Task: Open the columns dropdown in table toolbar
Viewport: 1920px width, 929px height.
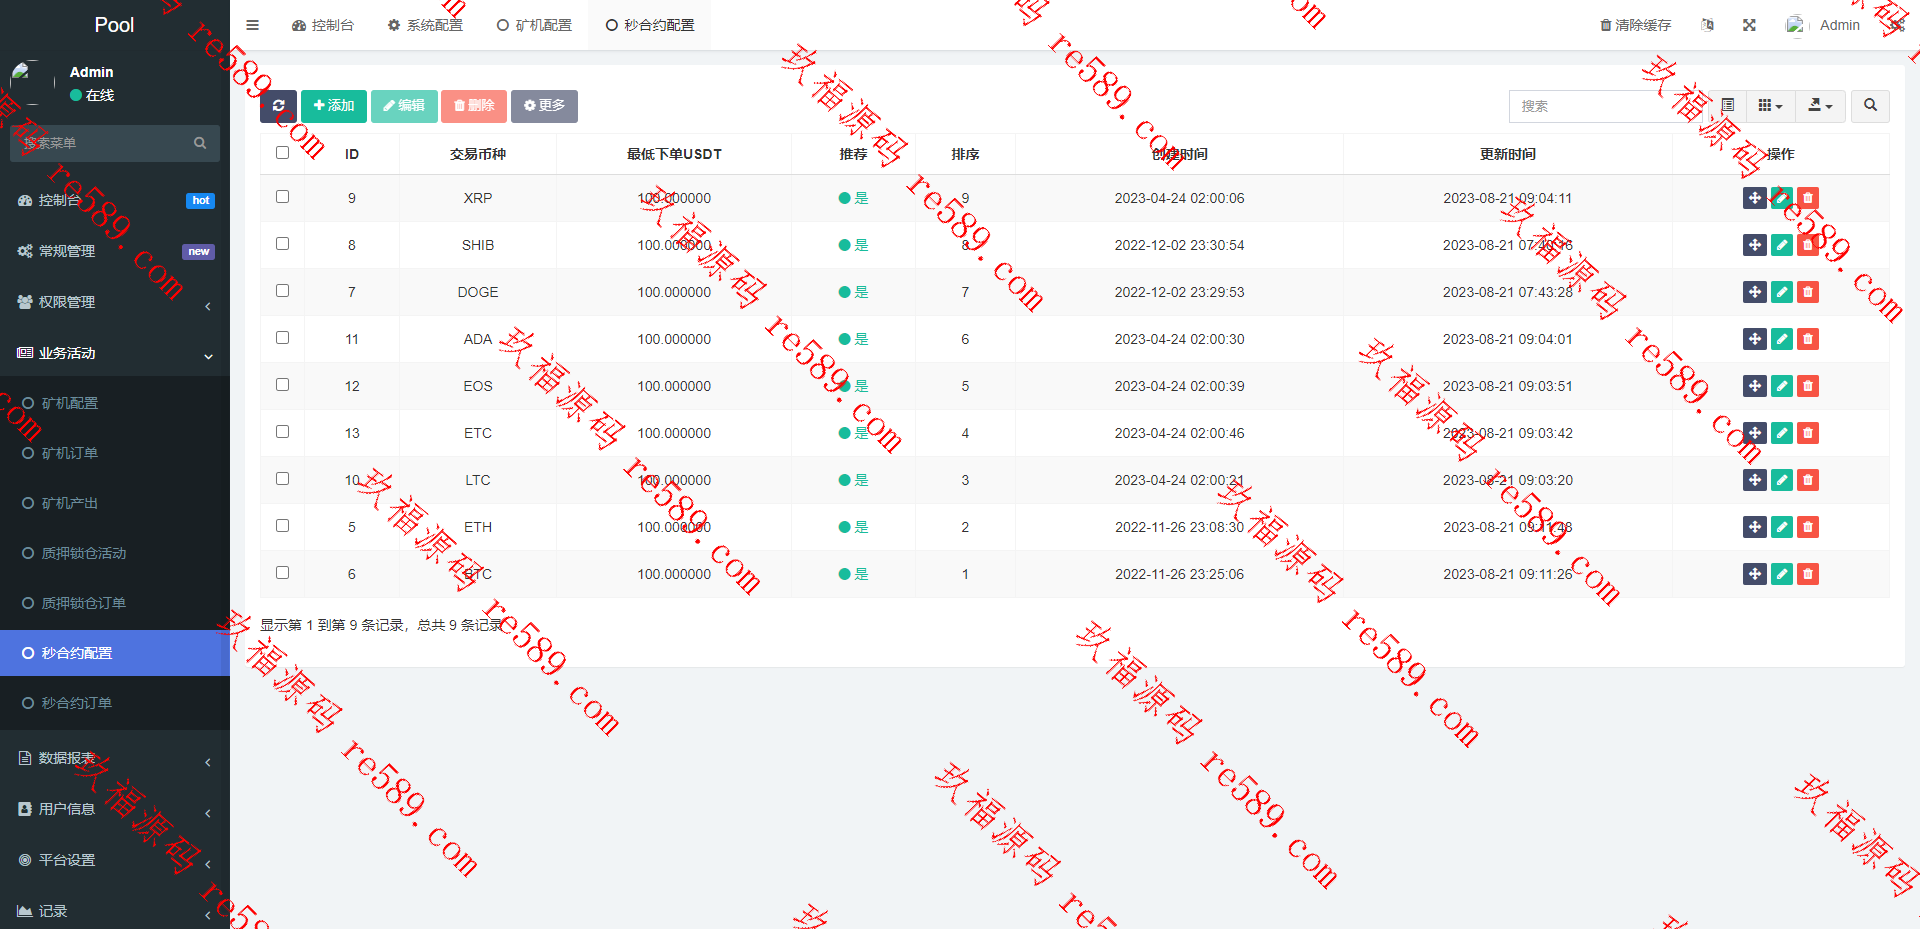Action: (1770, 106)
